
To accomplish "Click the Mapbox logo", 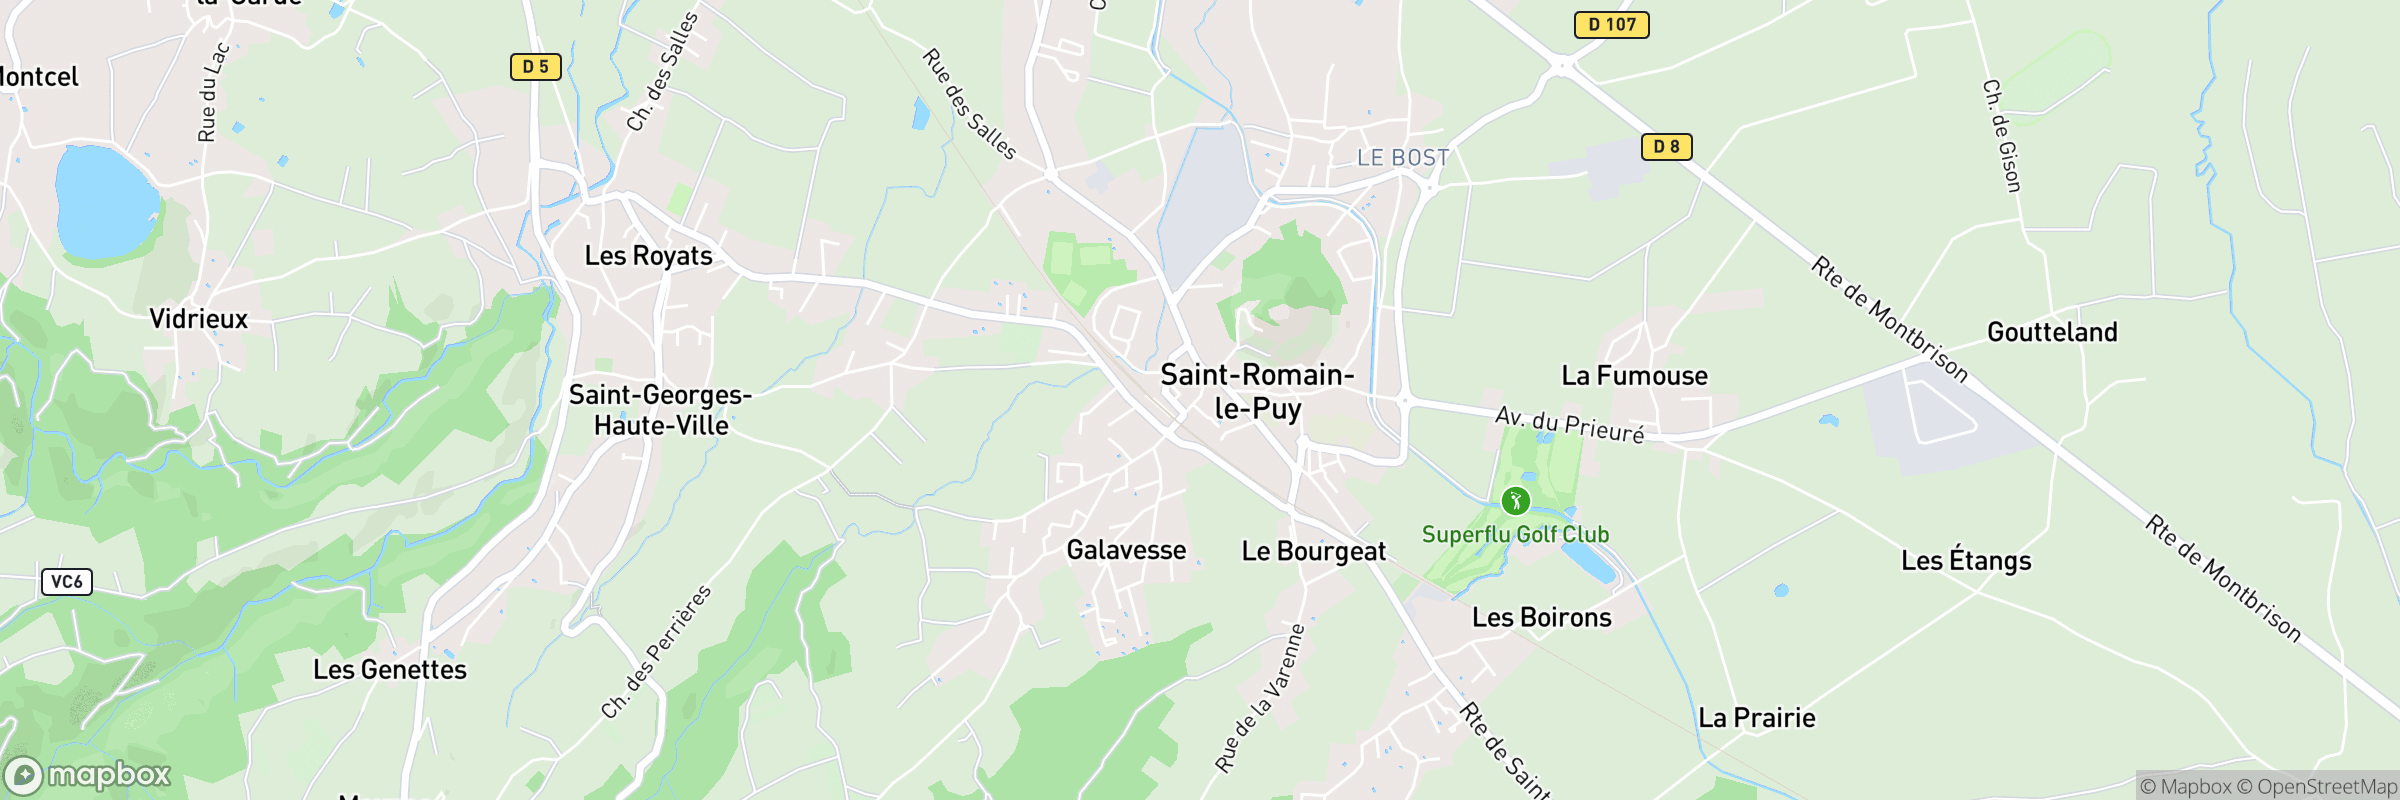I will tap(88, 775).
